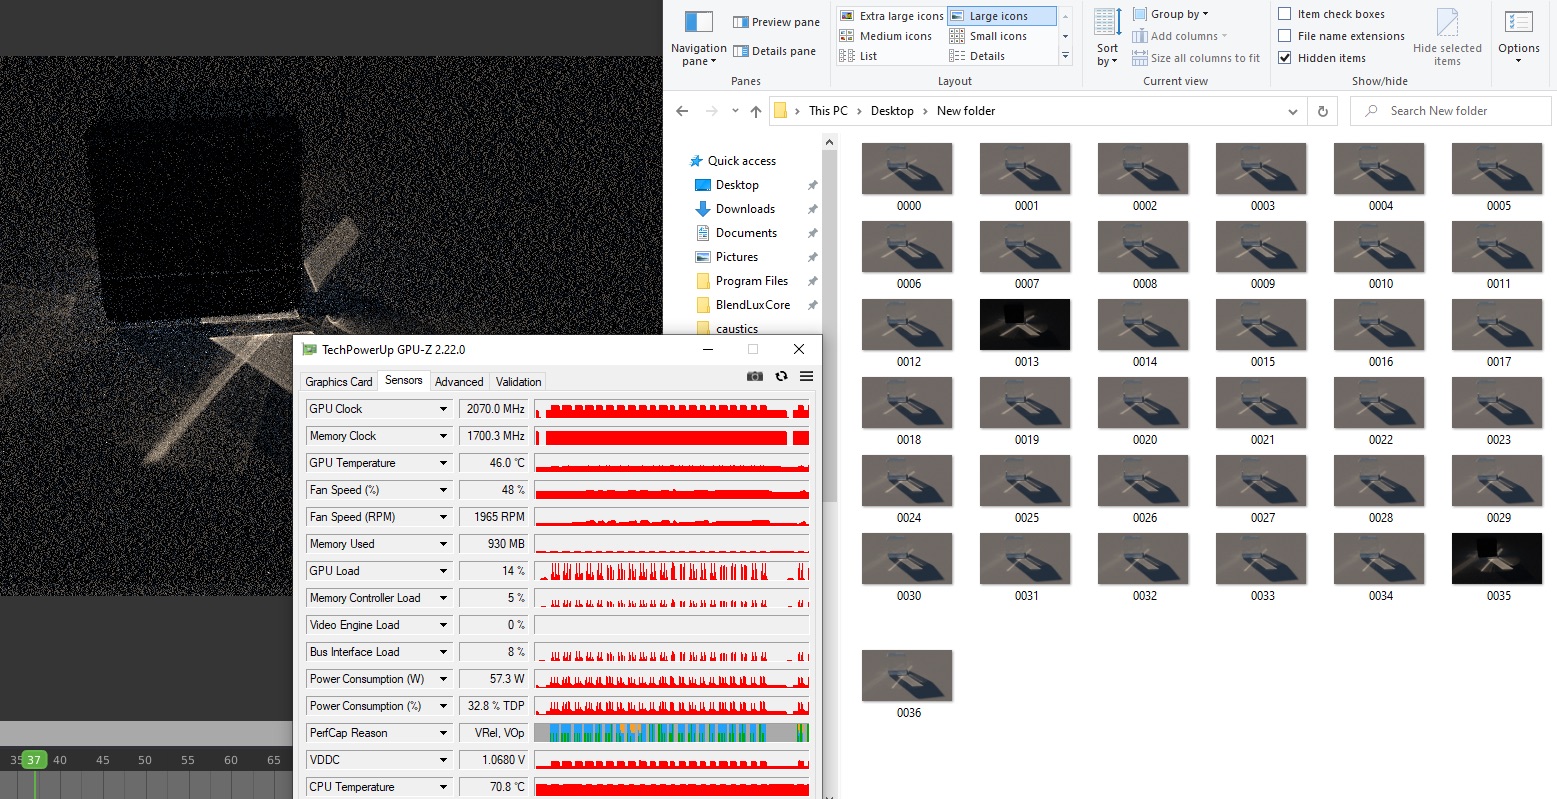
Task: Switch to the Graphics Card tab
Action: click(x=338, y=382)
